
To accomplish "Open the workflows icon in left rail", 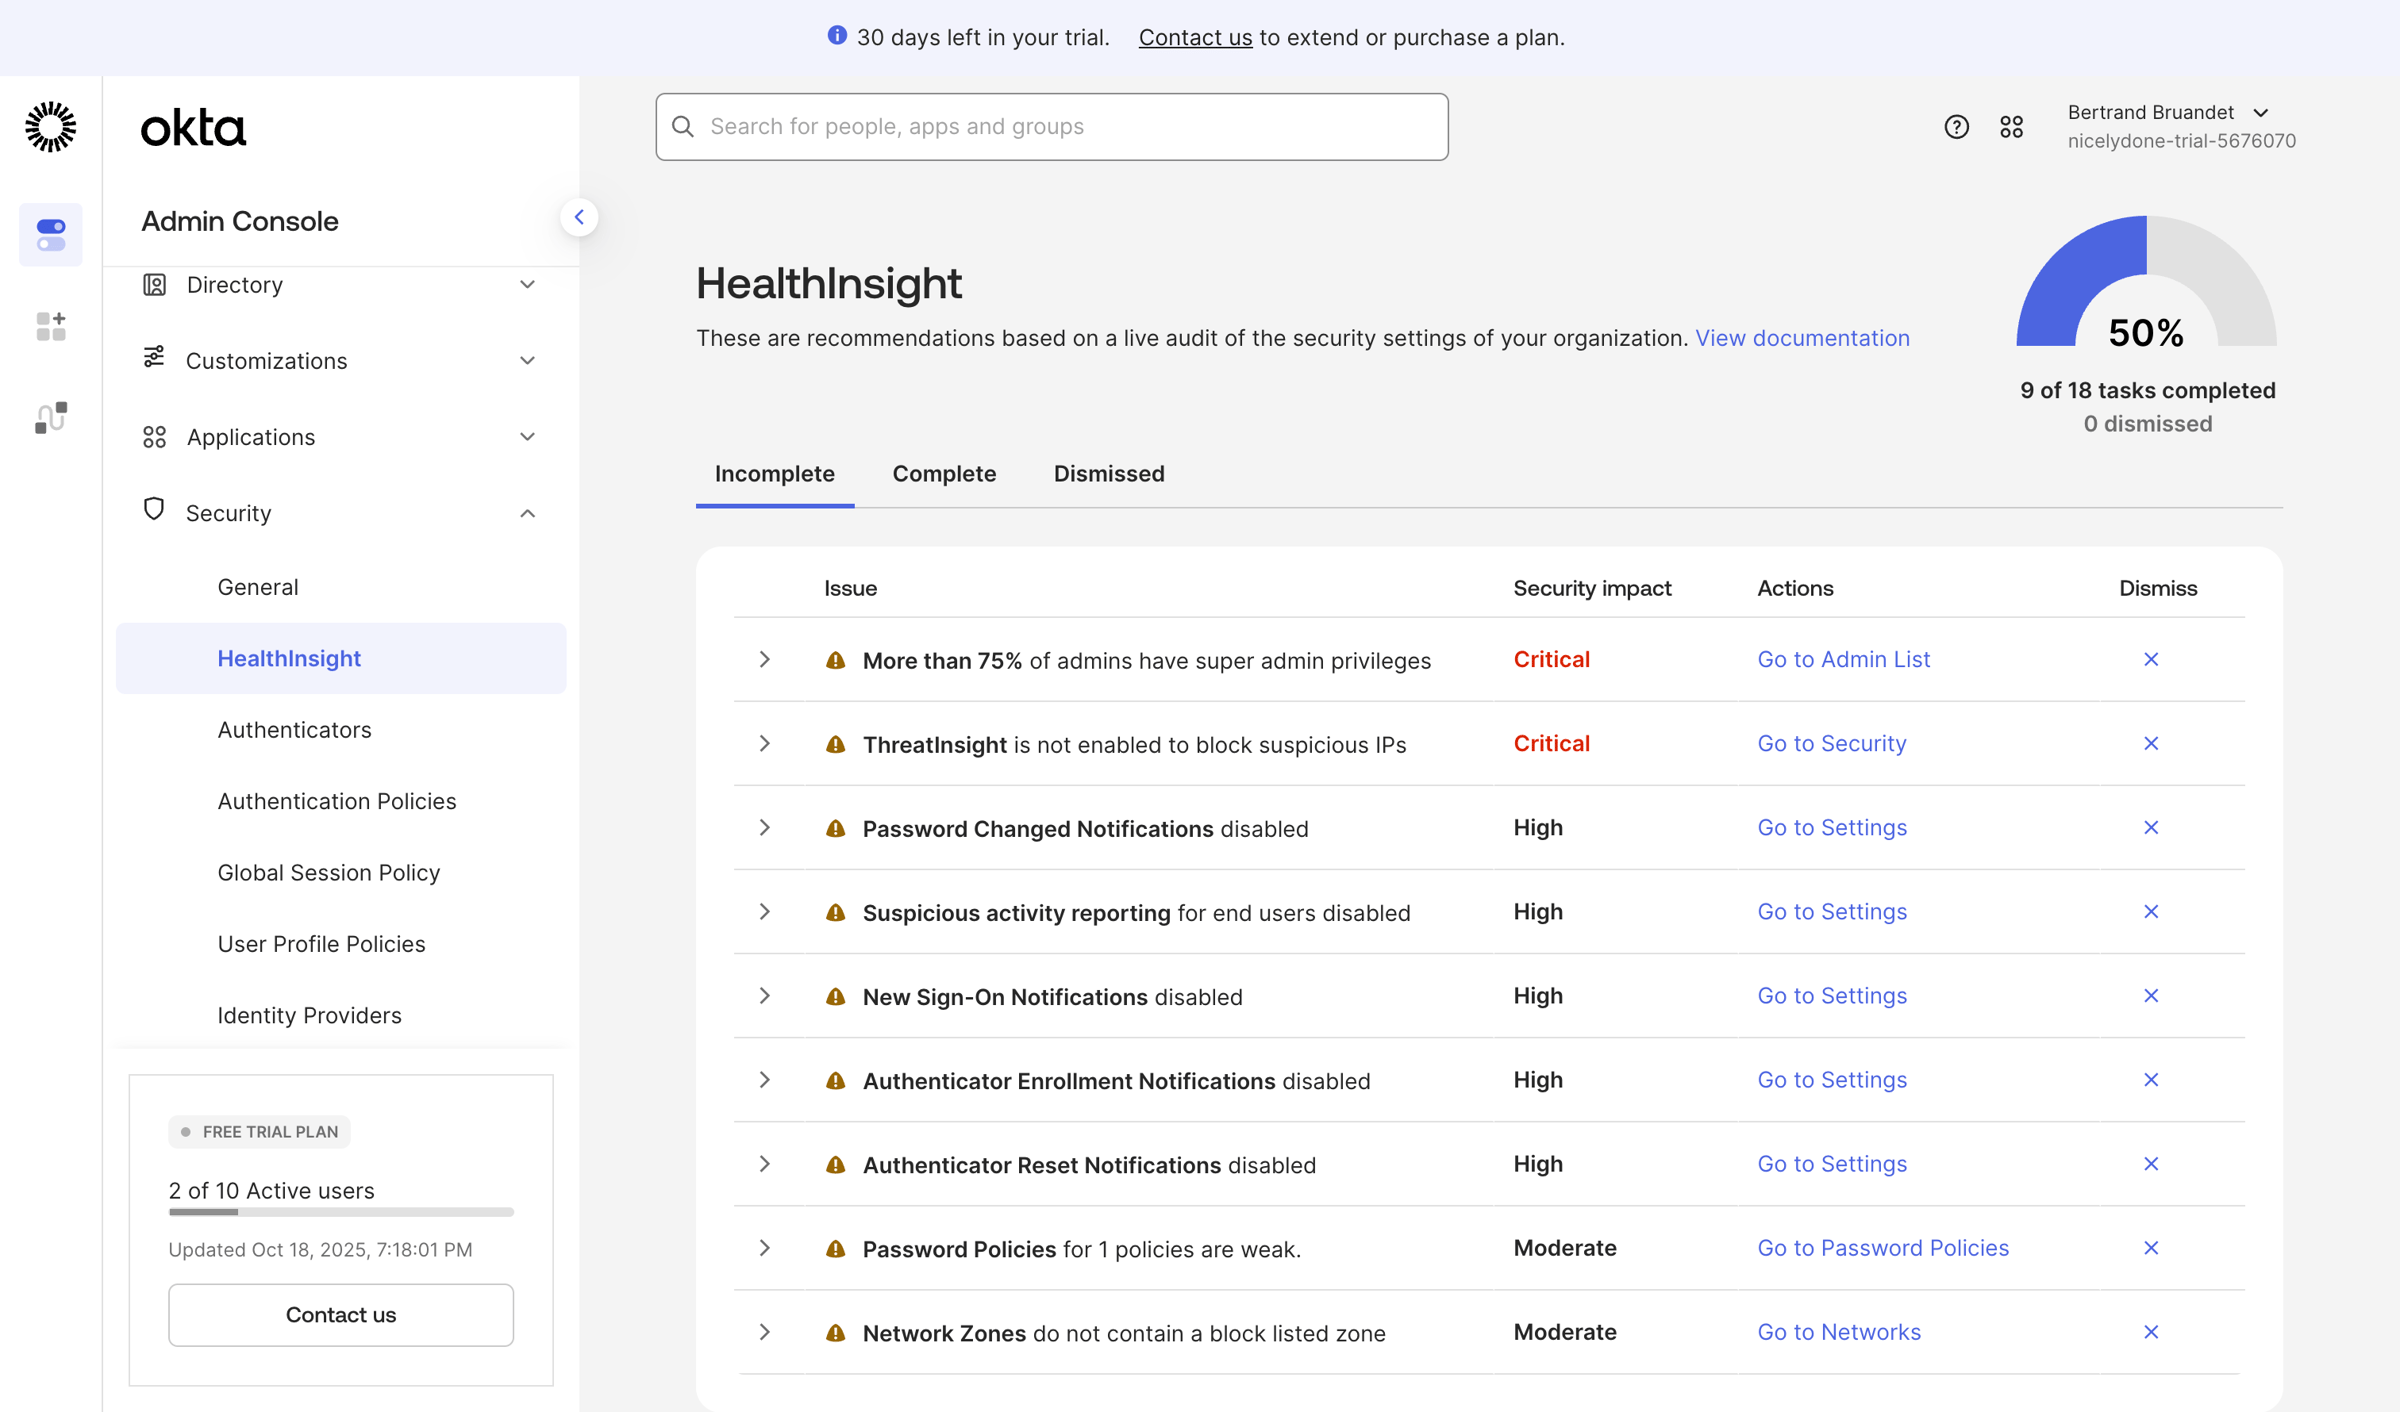I will tap(51, 417).
